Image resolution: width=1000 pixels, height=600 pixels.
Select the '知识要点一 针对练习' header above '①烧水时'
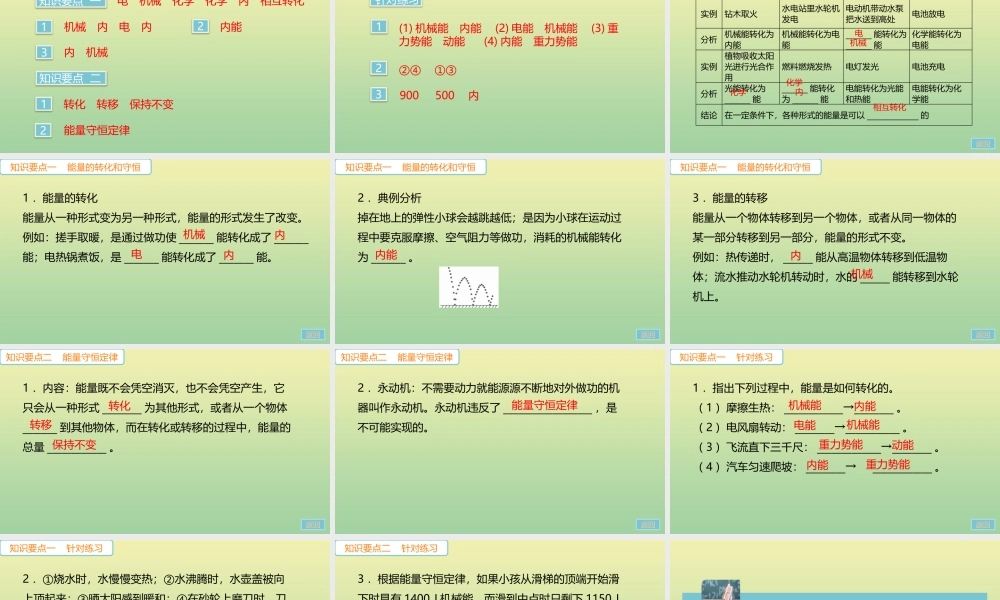[57, 548]
